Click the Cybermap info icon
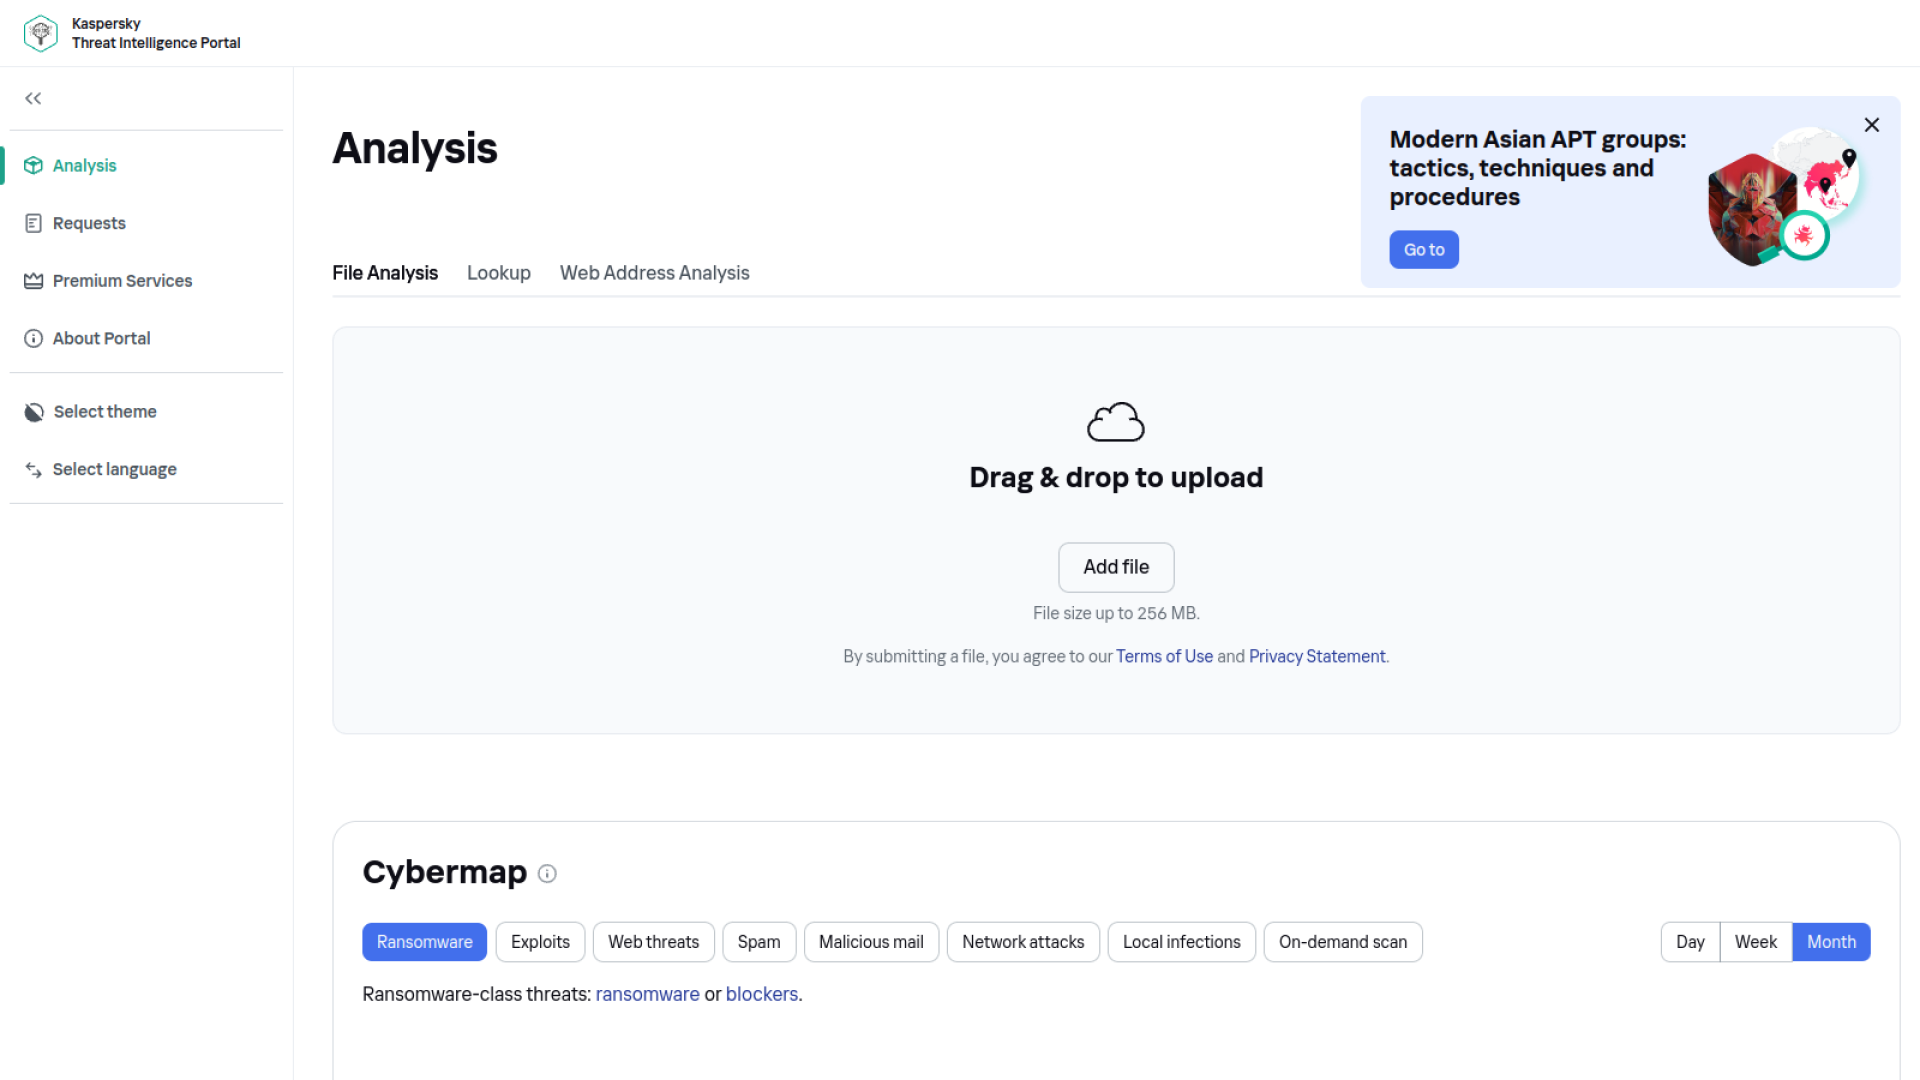1920x1080 pixels. pos(547,874)
